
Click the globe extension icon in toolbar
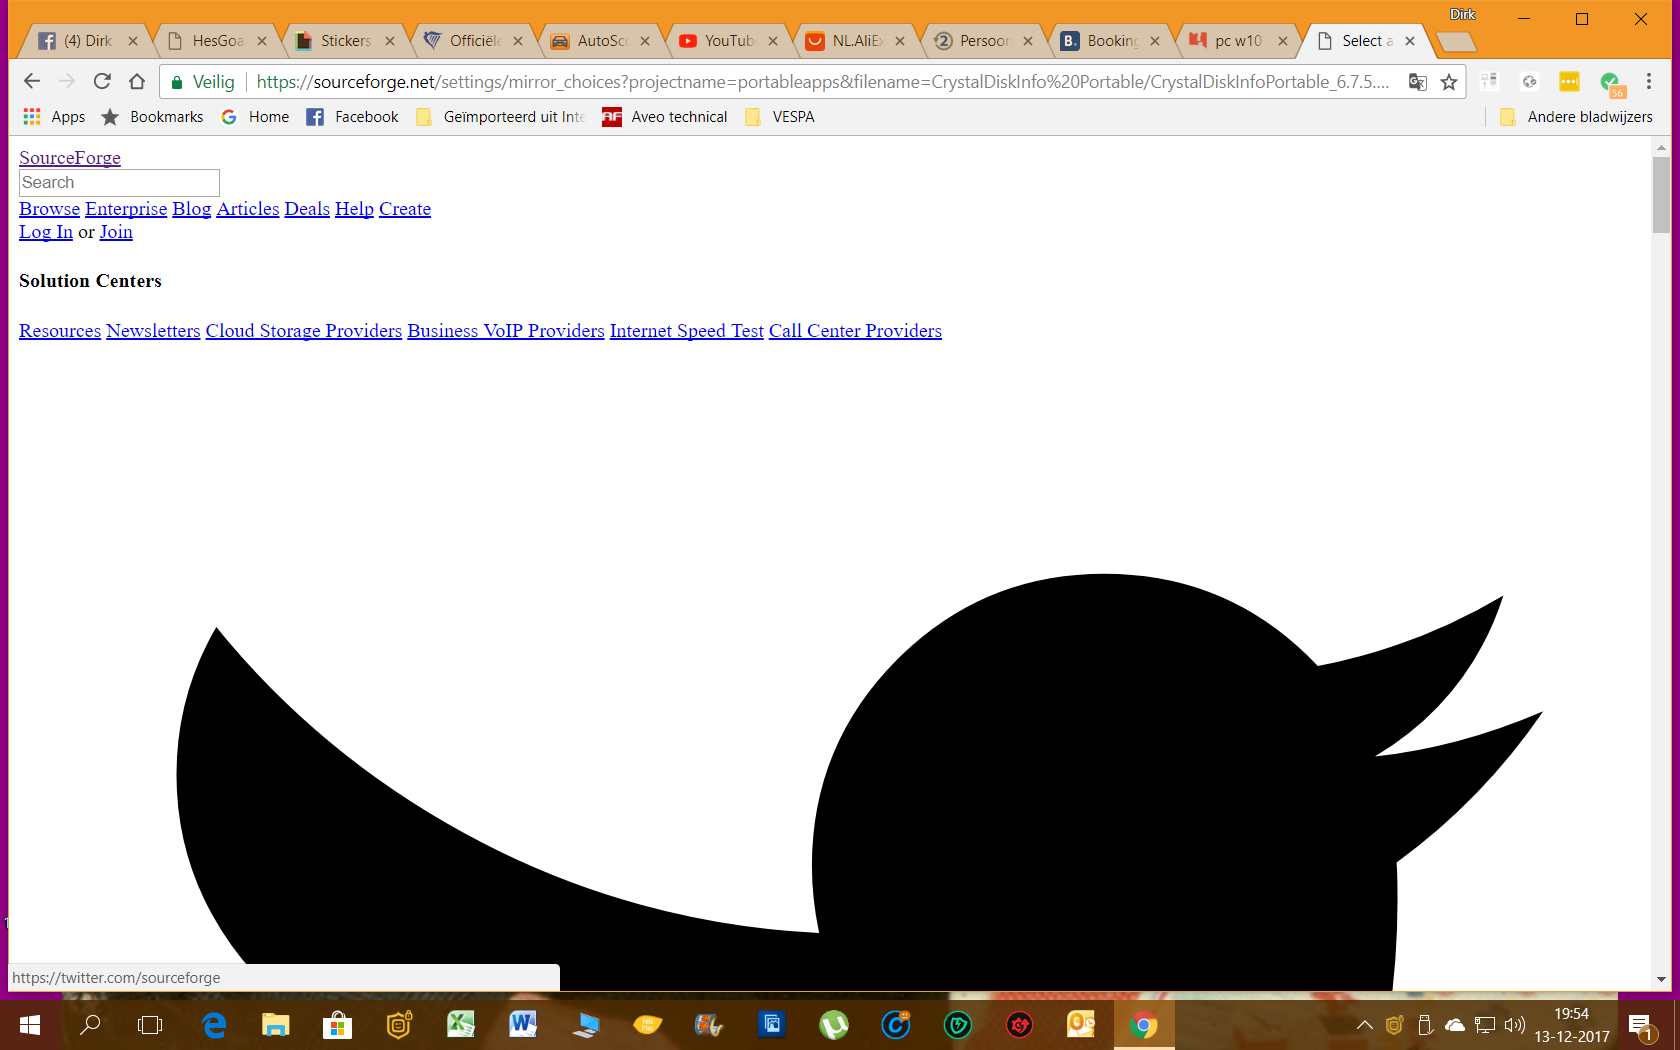1529,82
